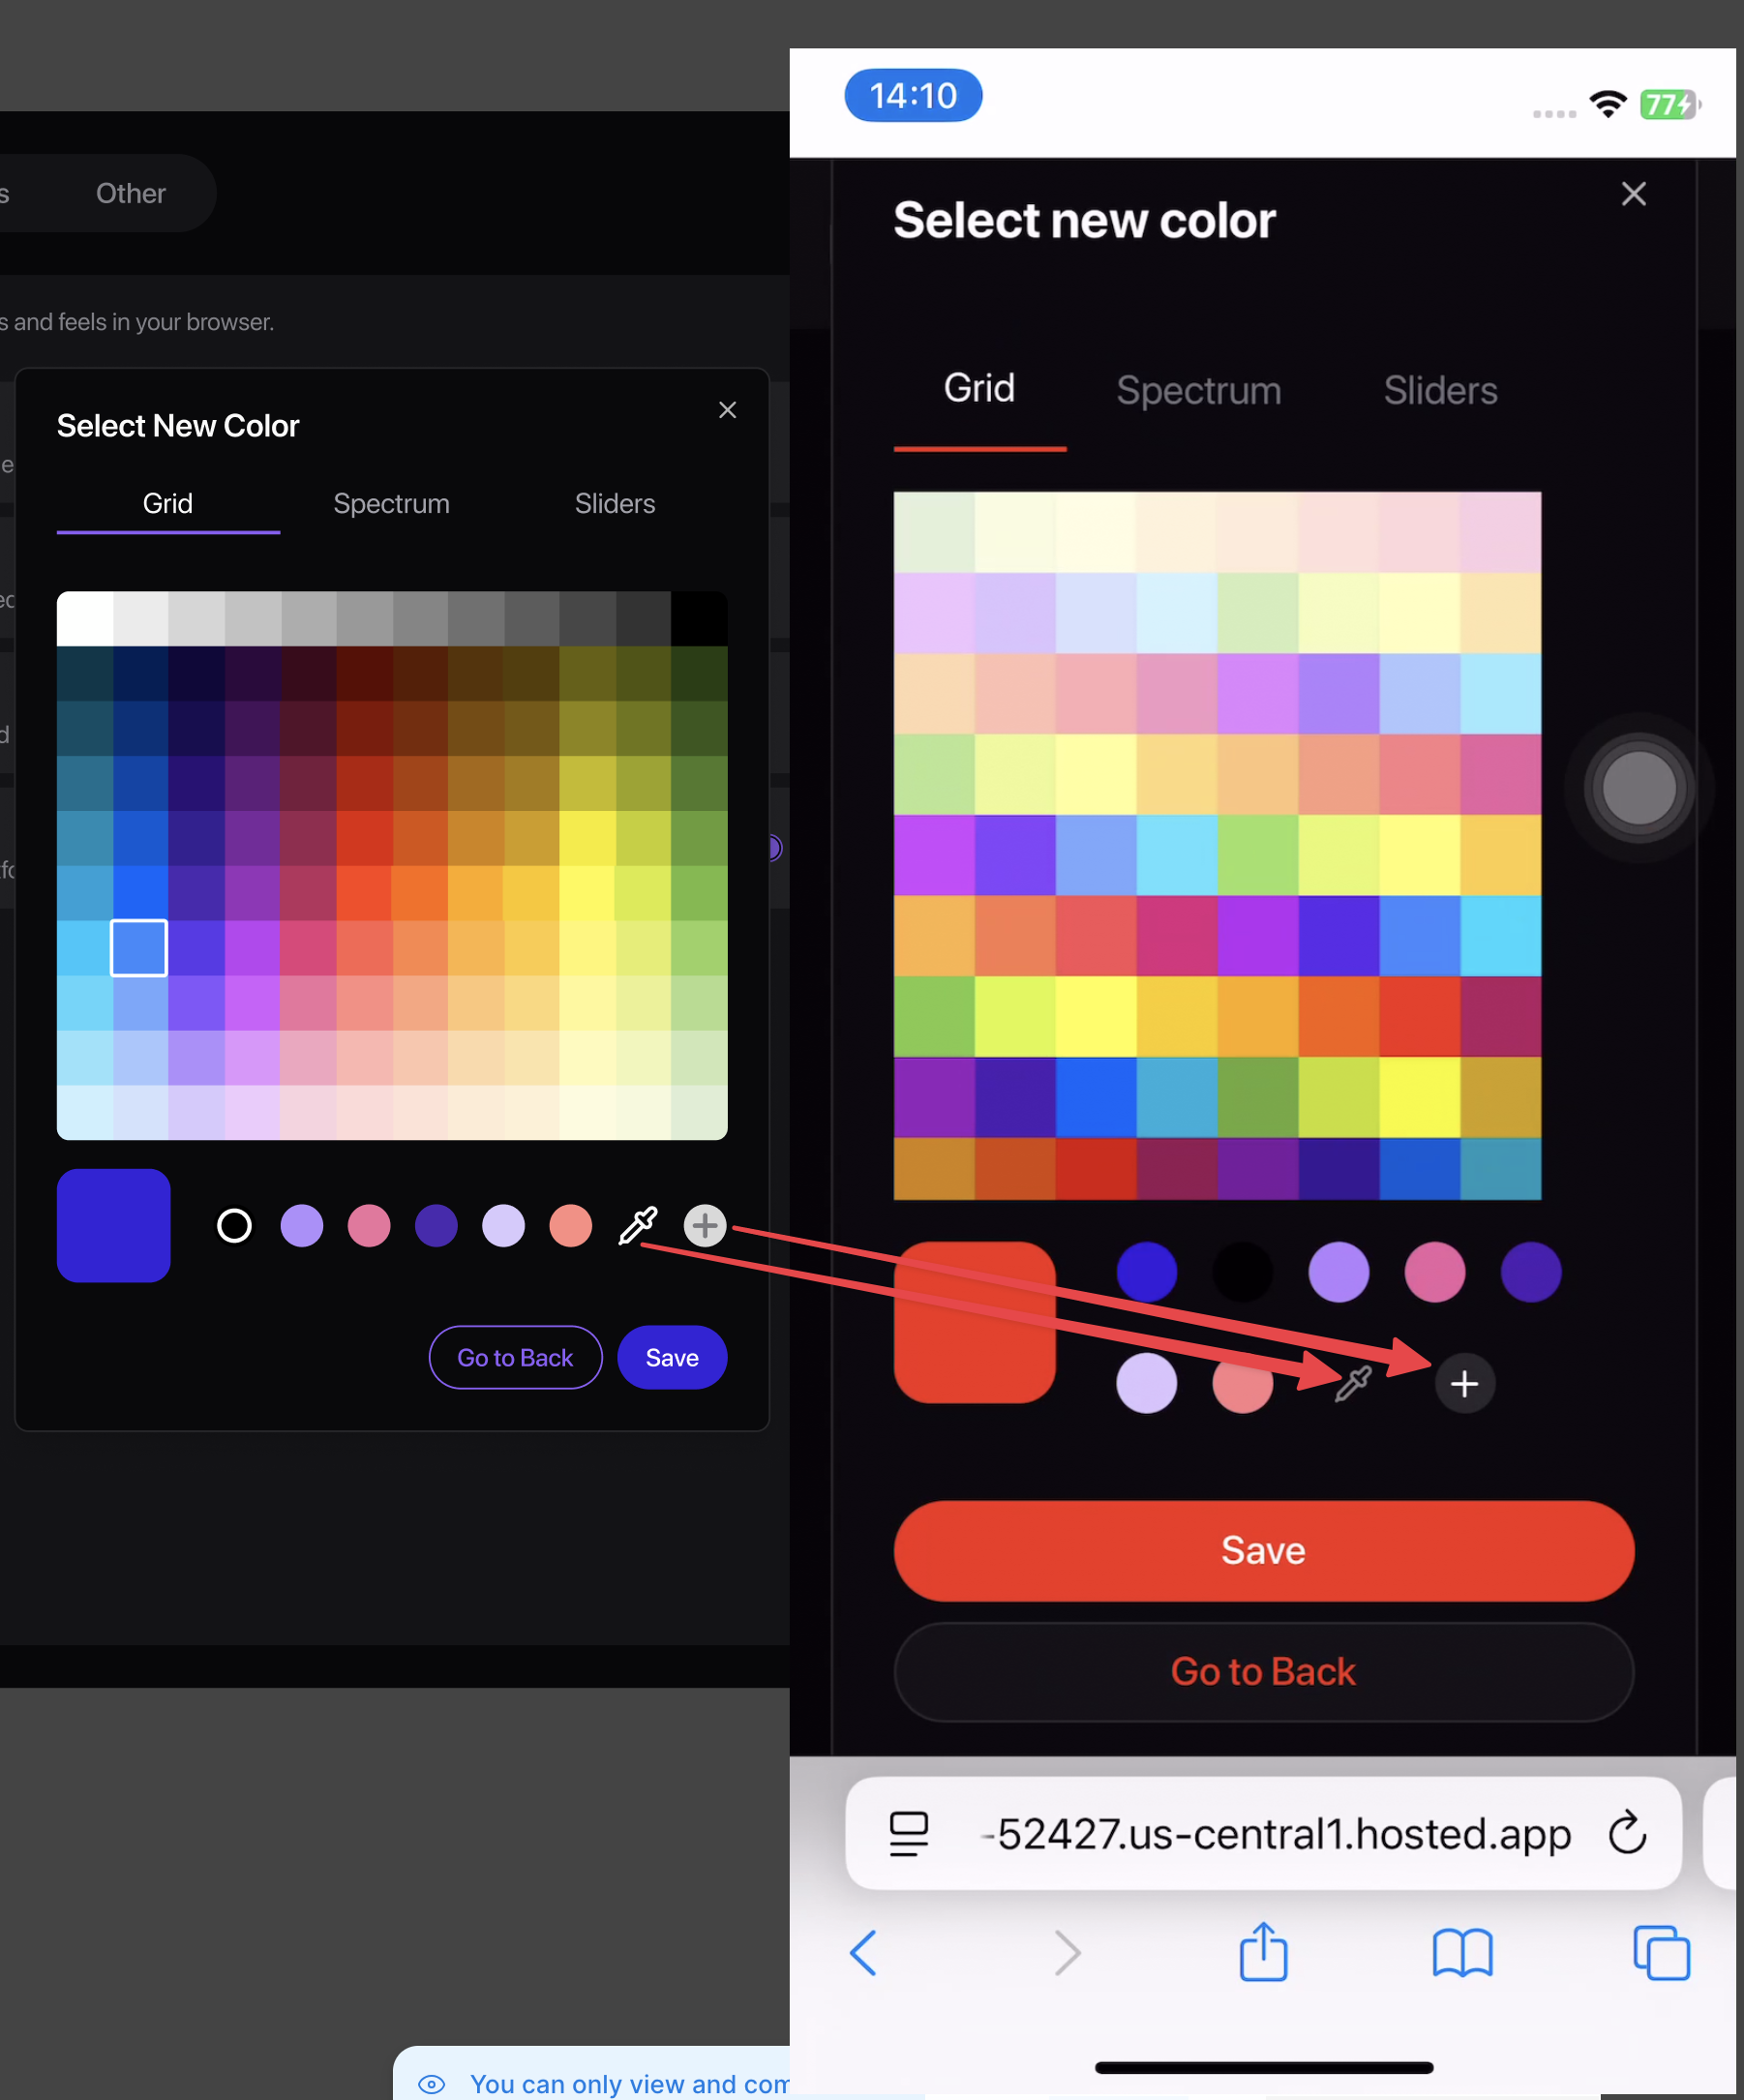Select Grid tab in desktop dialog
The image size is (1744, 2100).
point(168,503)
